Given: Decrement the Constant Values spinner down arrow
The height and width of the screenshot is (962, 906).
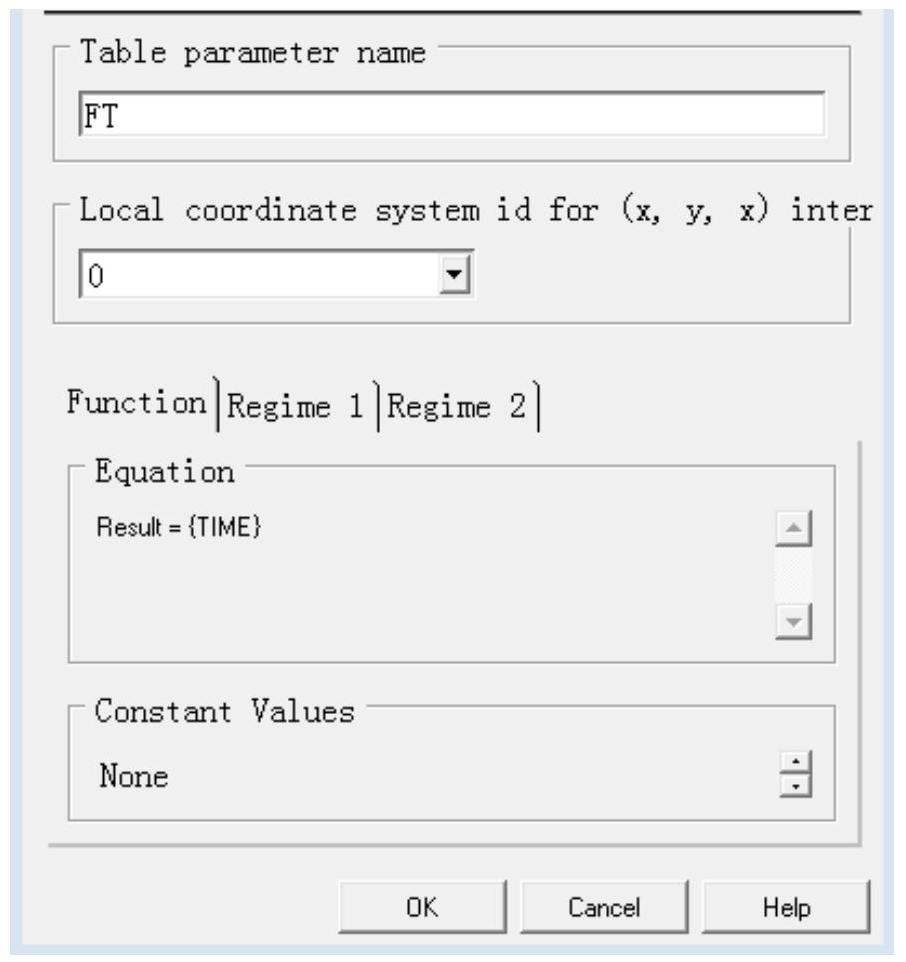Looking at the screenshot, I should click(x=796, y=785).
